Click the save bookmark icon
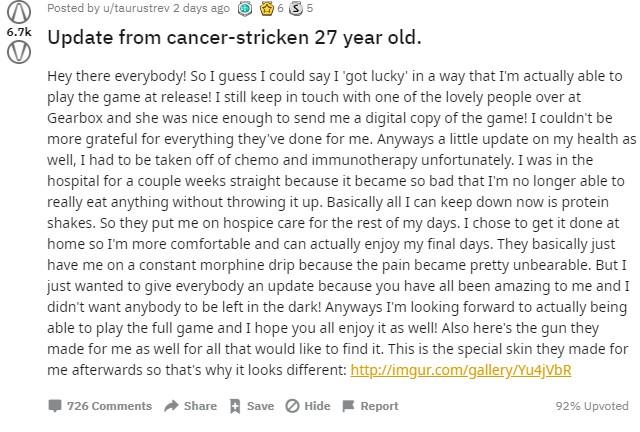 235,406
